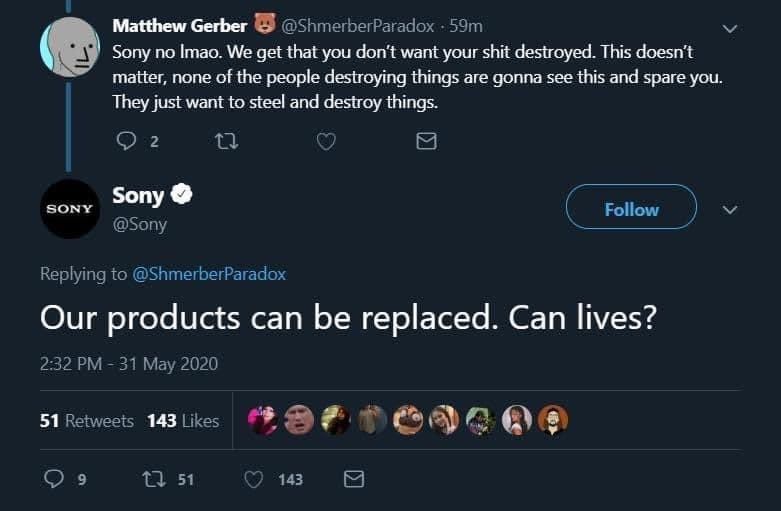Open Sony's verified badge info
Viewport: 781px width, 511px height.
click(181, 195)
